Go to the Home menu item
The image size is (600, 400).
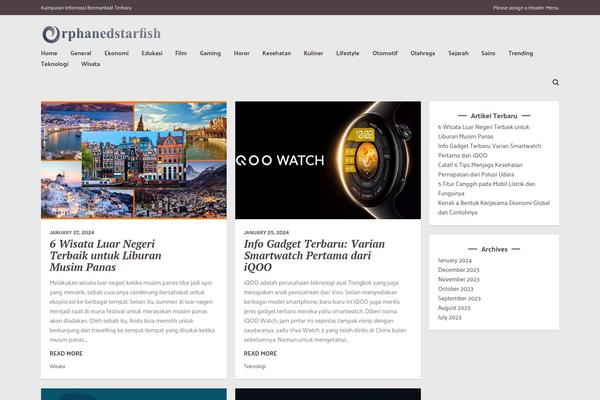(x=49, y=53)
